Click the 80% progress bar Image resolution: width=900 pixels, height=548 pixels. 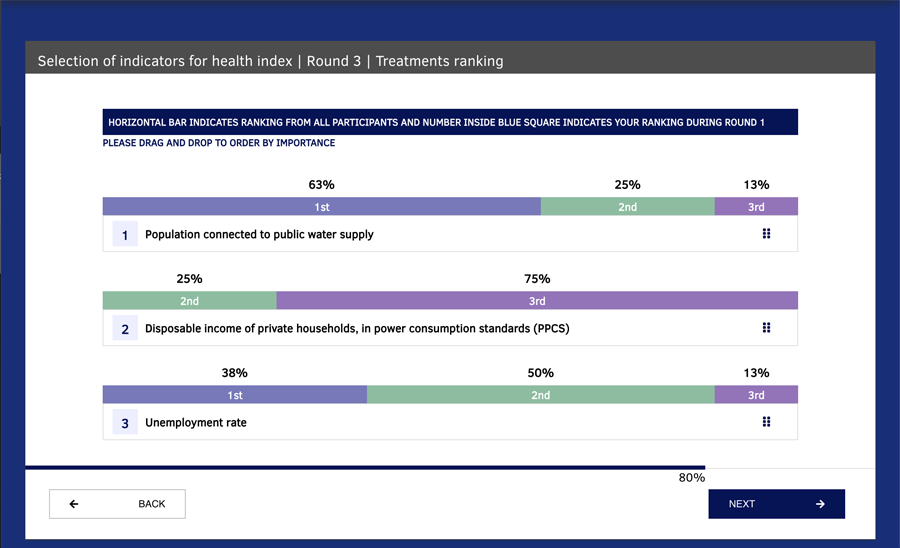coord(365,468)
